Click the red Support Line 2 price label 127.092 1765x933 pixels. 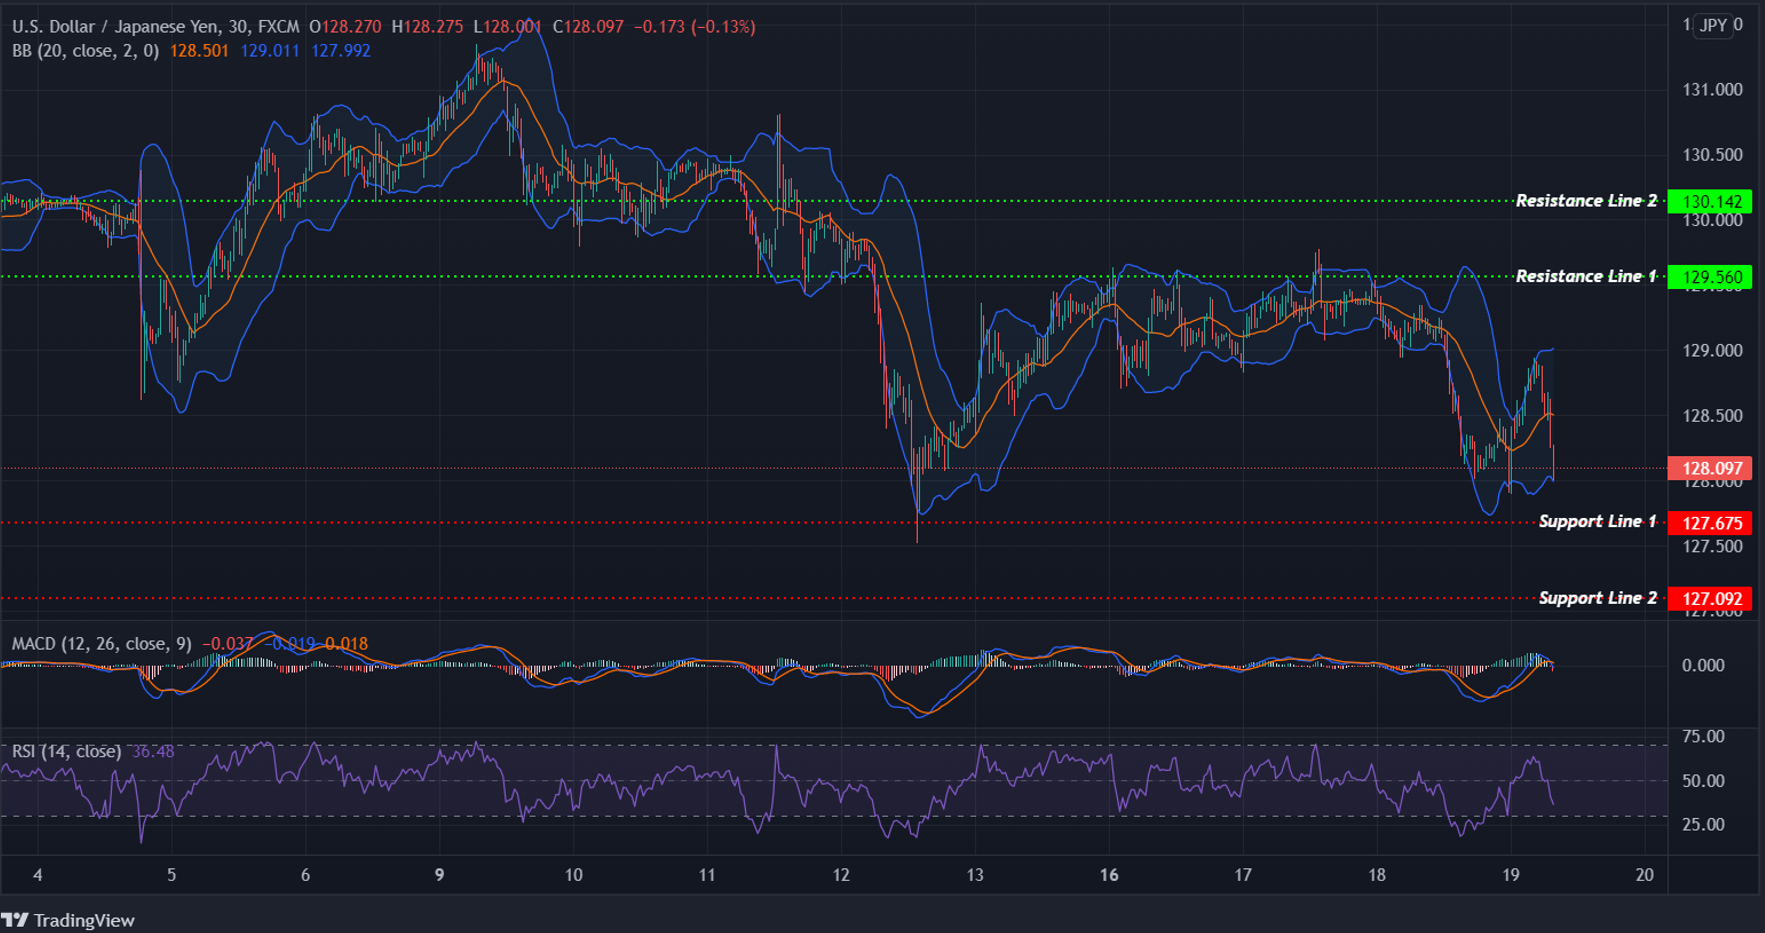tap(1712, 598)
